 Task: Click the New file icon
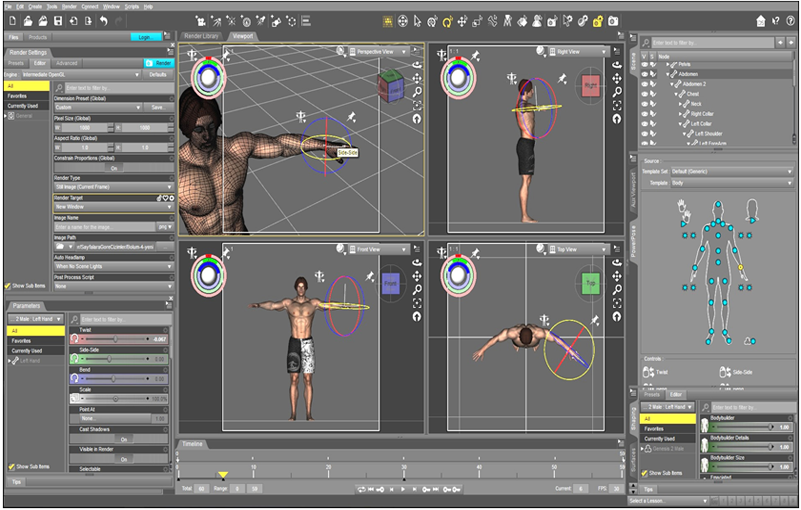click(10, 20)
